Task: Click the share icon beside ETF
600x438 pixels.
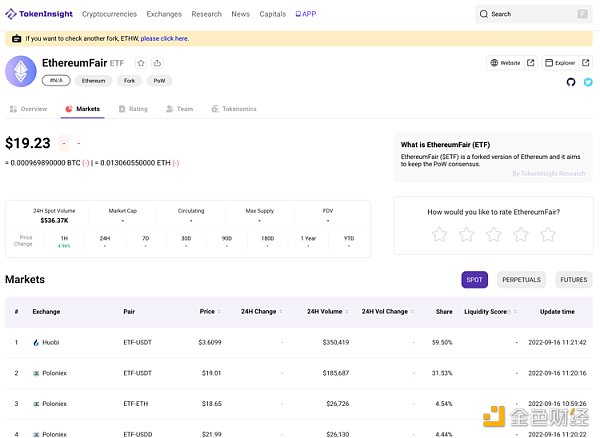Action: pos(157,63)
